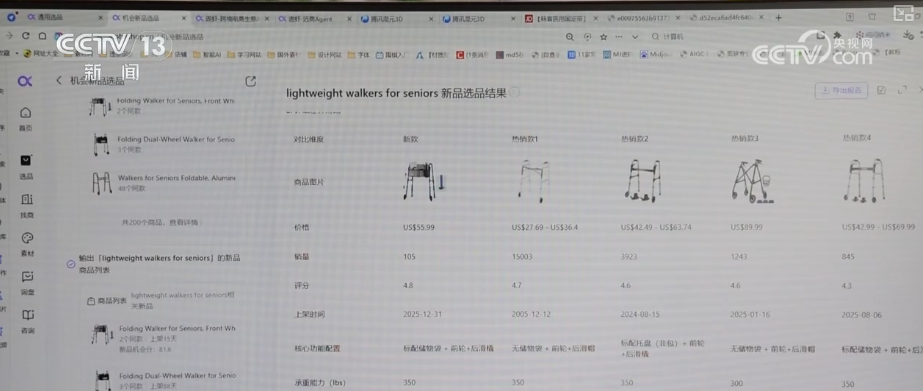923x391 pixels.
Task: Open the 网址大全 bookmark
Action: 40,54
